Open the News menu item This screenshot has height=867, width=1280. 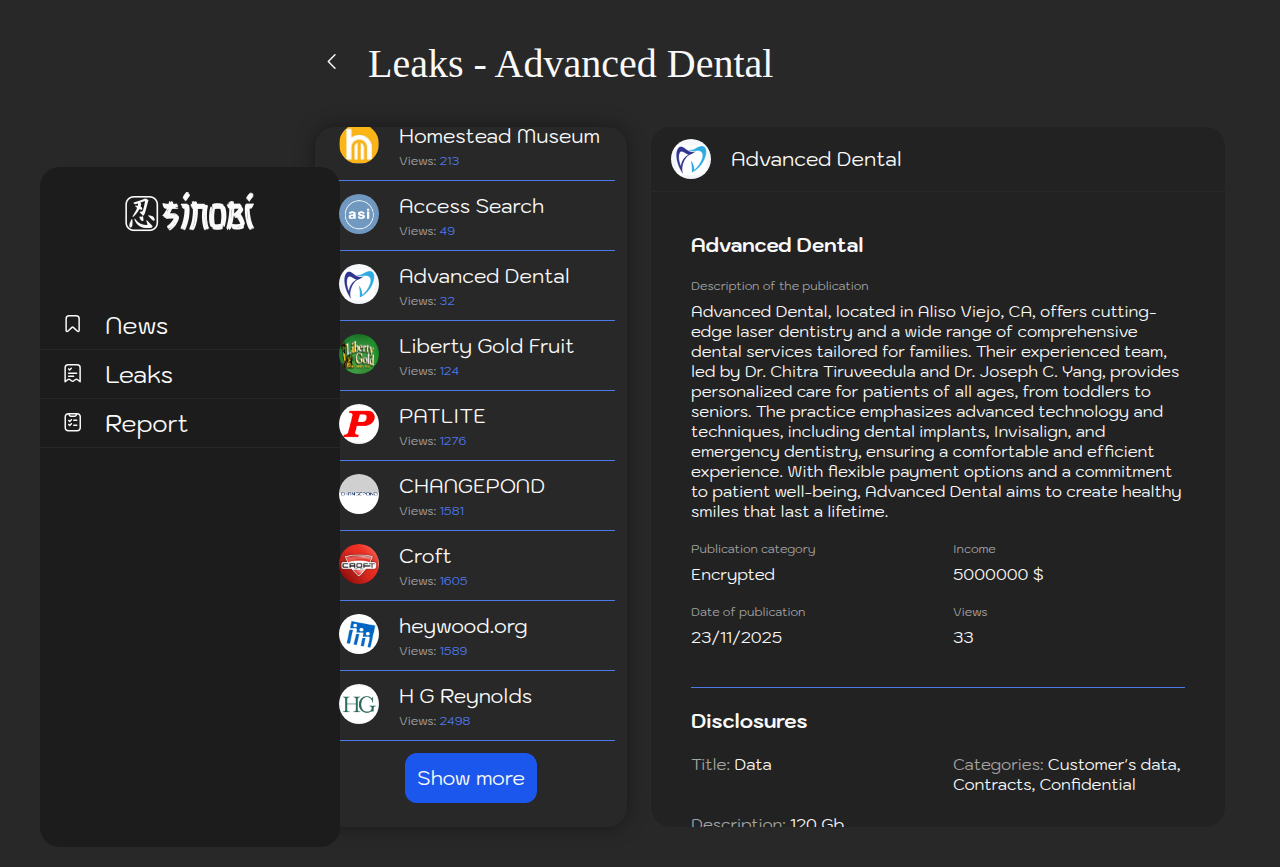click(137, 326)
